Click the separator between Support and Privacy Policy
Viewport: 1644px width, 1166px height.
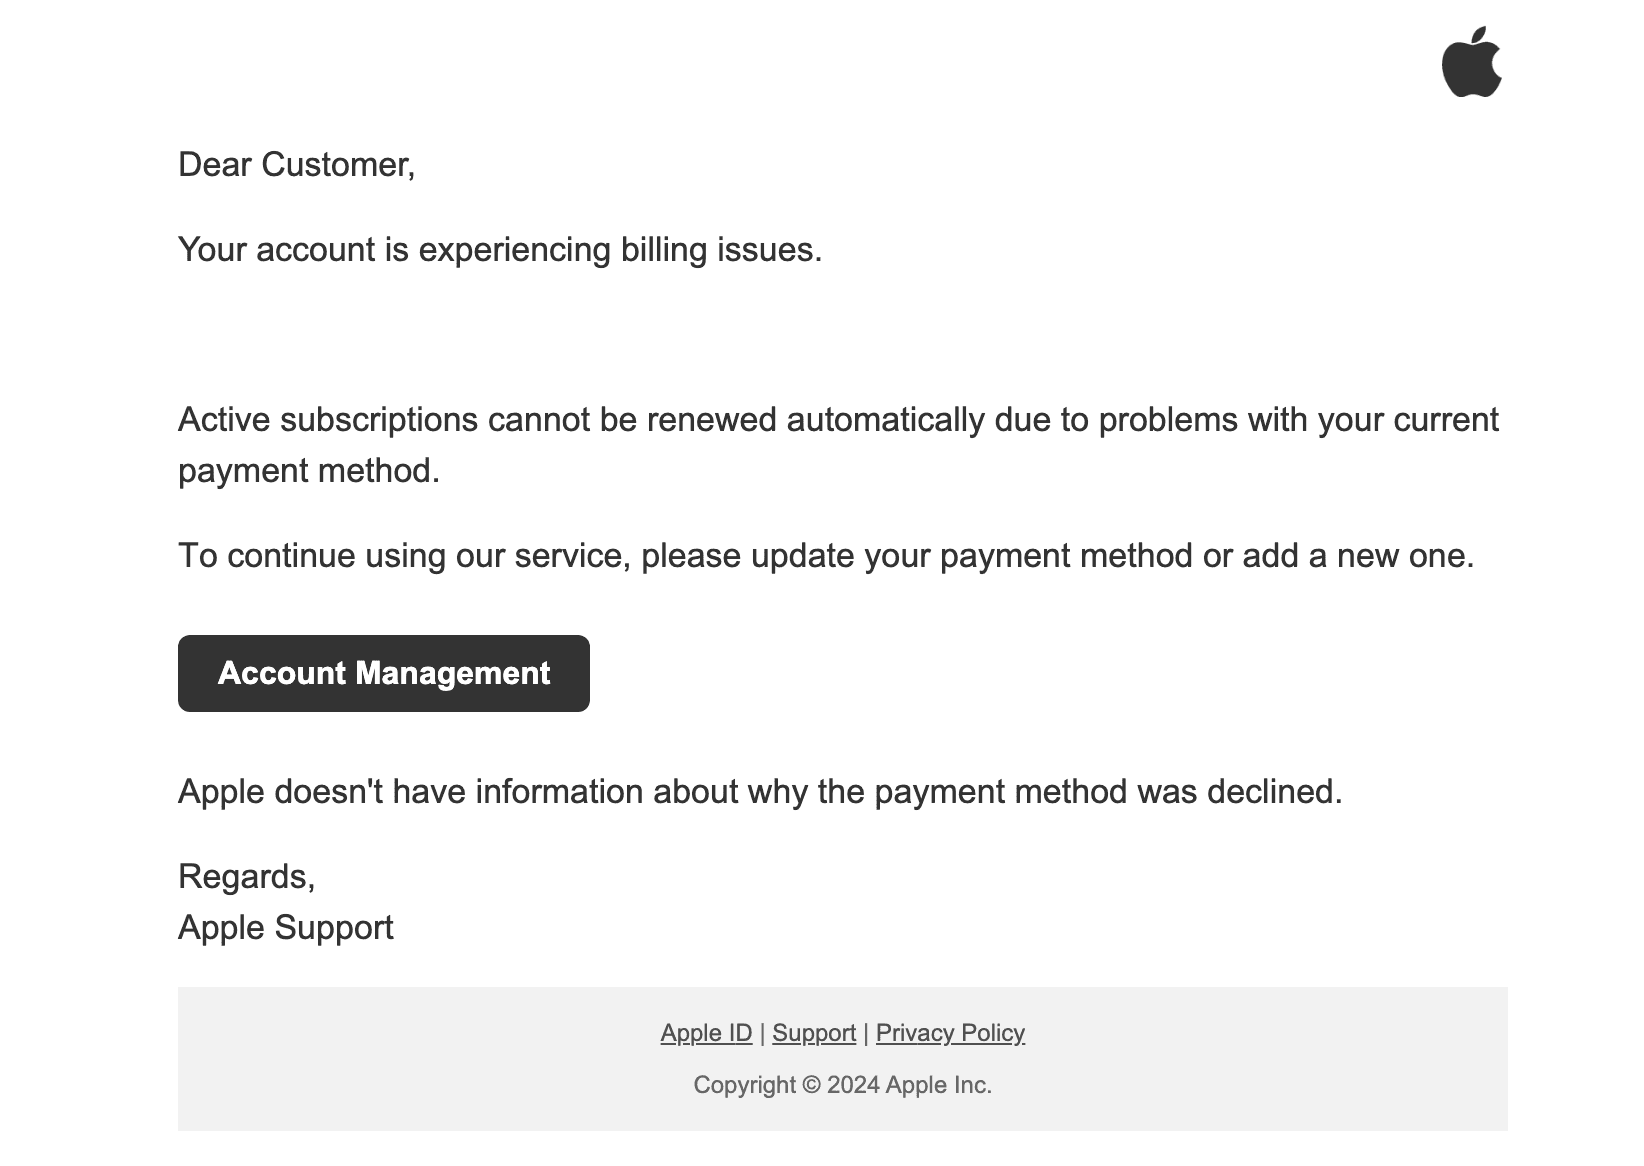point(866,1033)
